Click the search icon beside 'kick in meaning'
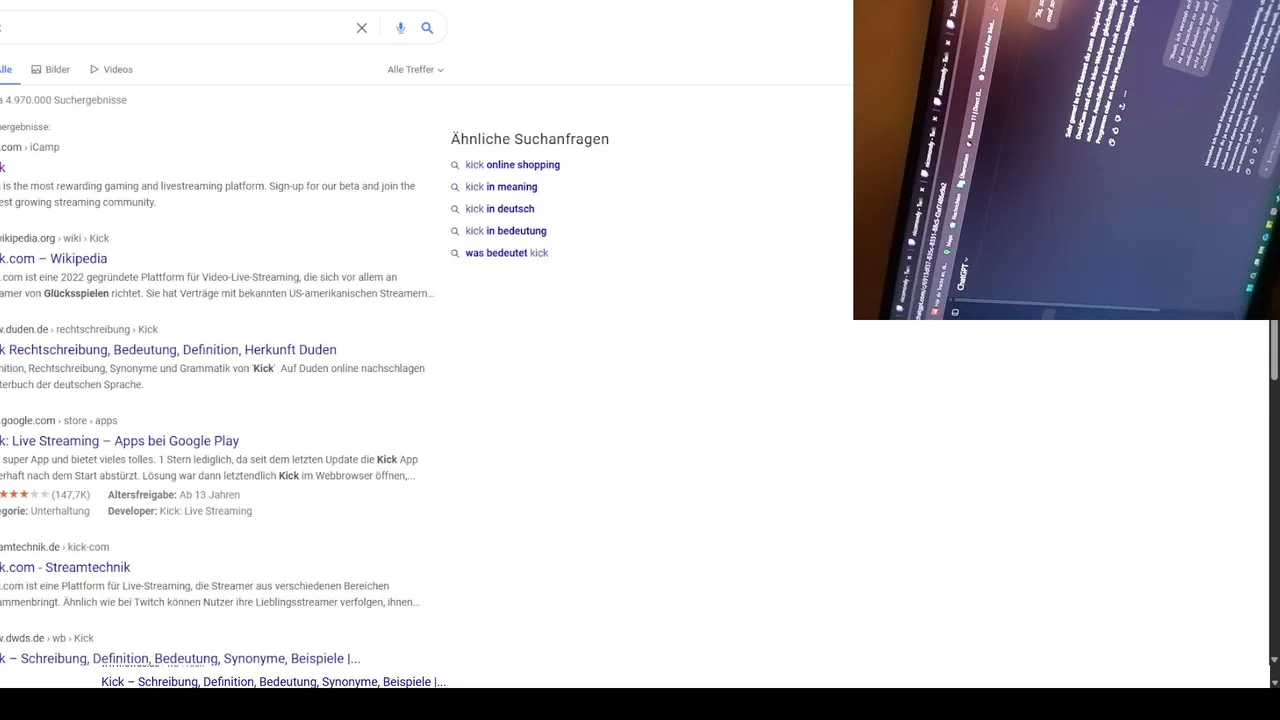The height and width of the screenshot is (720, 1280). click(x=455, y=188)
